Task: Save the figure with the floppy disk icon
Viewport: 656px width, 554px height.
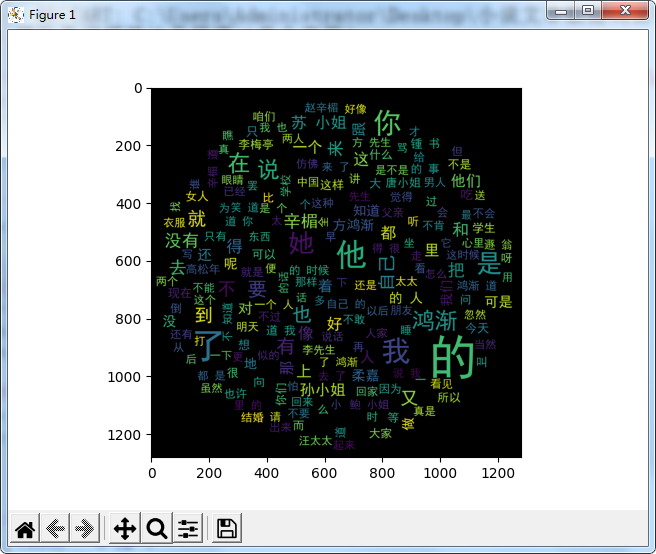Action: (227, 528)
